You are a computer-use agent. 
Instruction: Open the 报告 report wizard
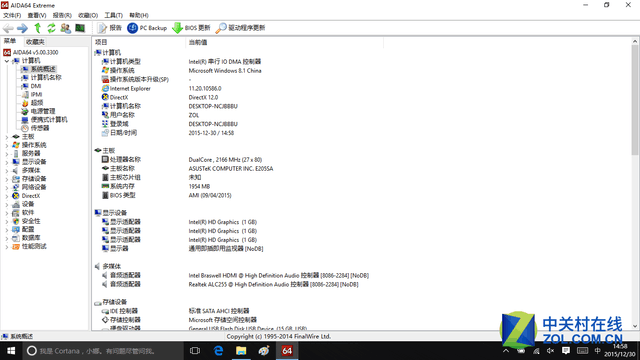click(110, 28)
